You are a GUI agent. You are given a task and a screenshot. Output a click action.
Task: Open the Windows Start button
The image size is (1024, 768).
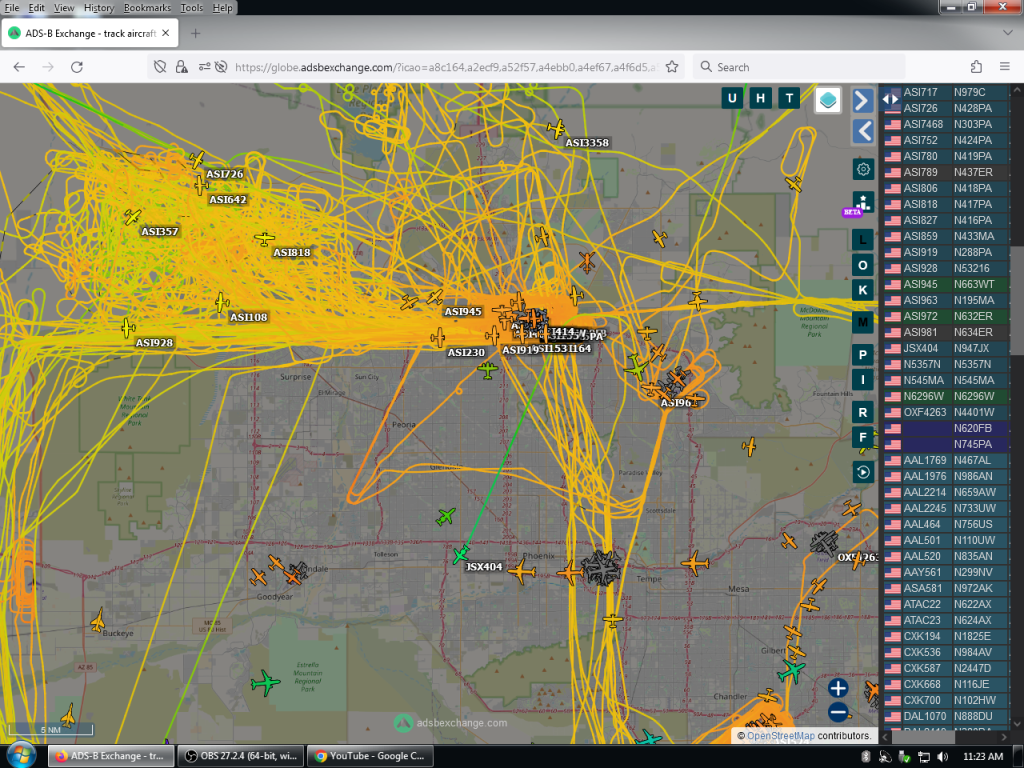[22, 756]
